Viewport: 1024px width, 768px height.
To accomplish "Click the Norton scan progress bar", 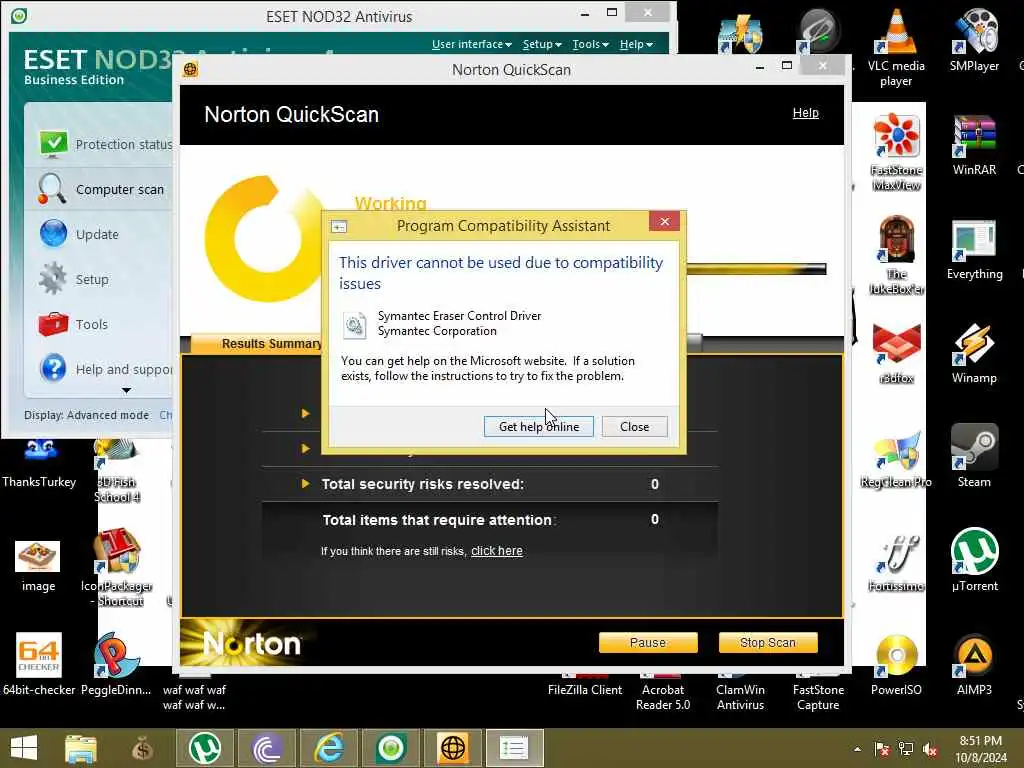I will point(756,269).
